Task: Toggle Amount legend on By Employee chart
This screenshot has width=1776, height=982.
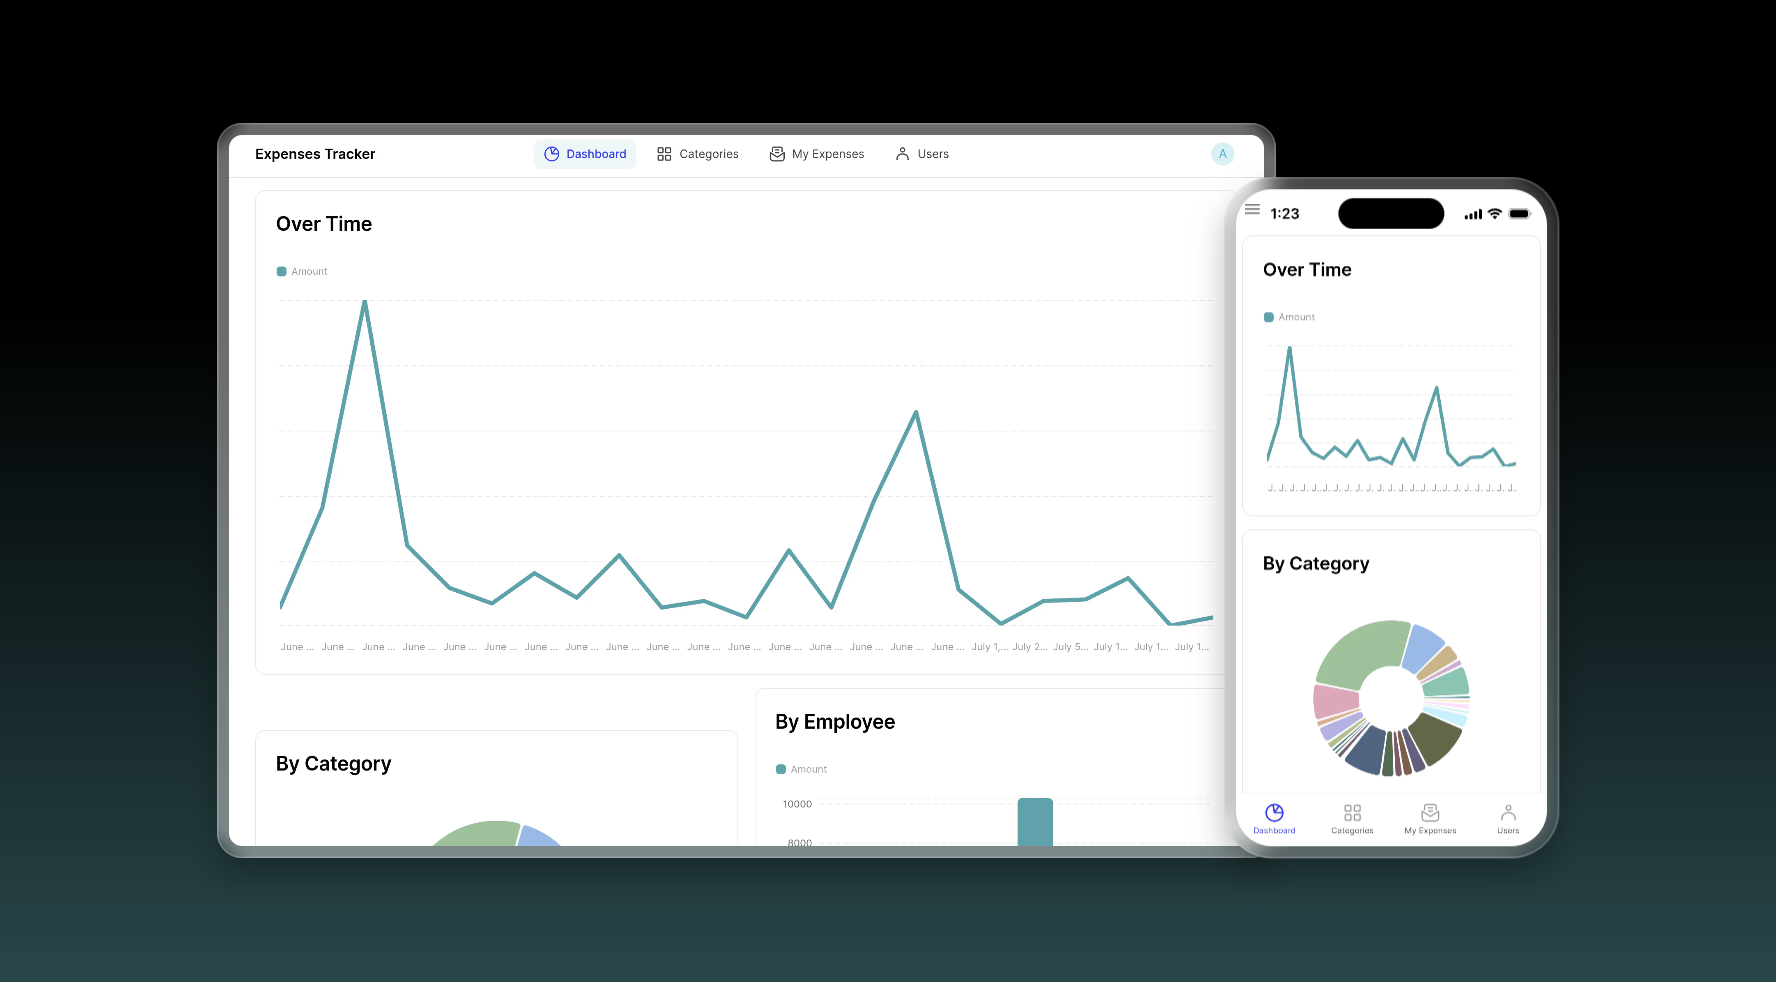Action: [802, 769]
